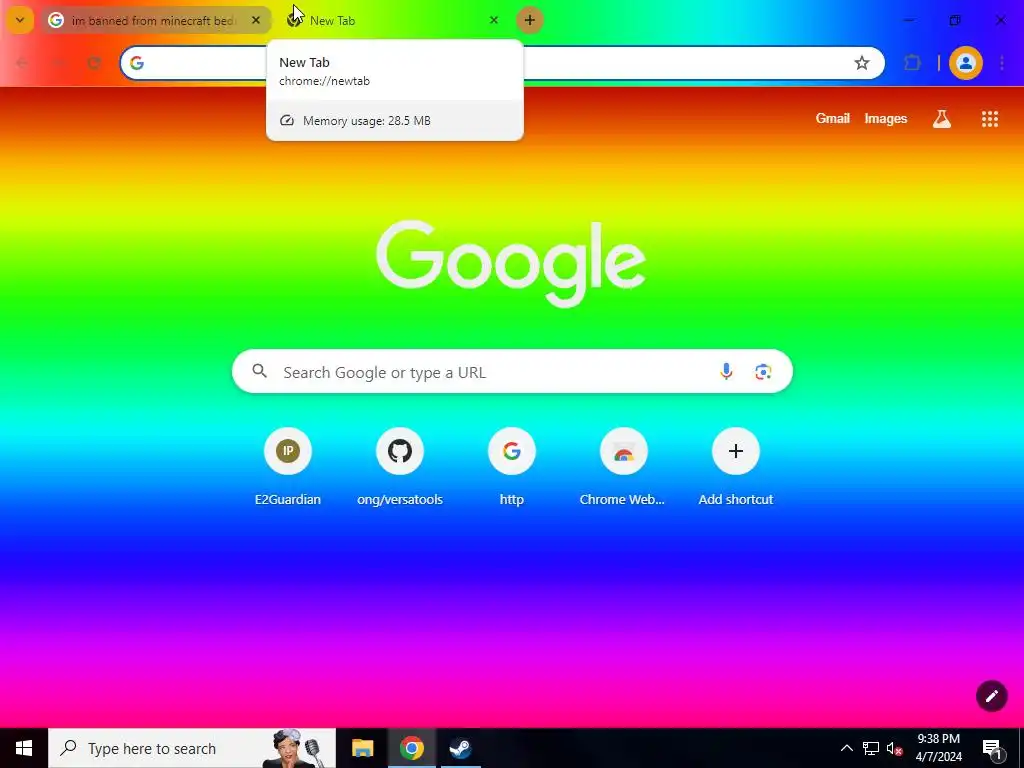Click the Google search box
The height and width of the screenshot is (768, 1024).
[x=512, y=372]
